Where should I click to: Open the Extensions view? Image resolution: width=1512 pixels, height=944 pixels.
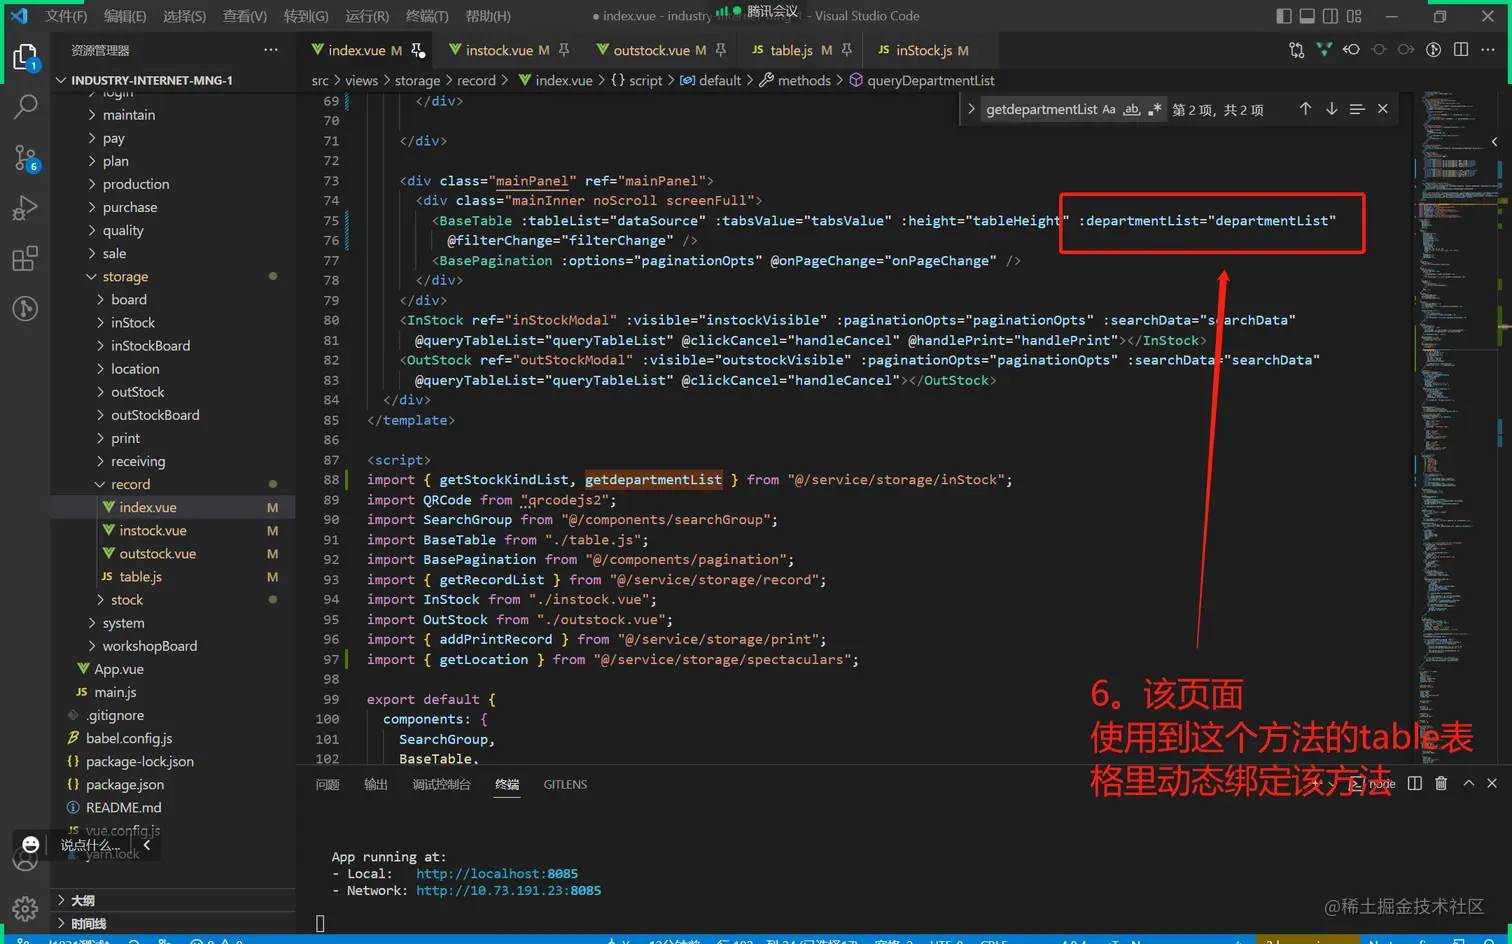[25, 259]
